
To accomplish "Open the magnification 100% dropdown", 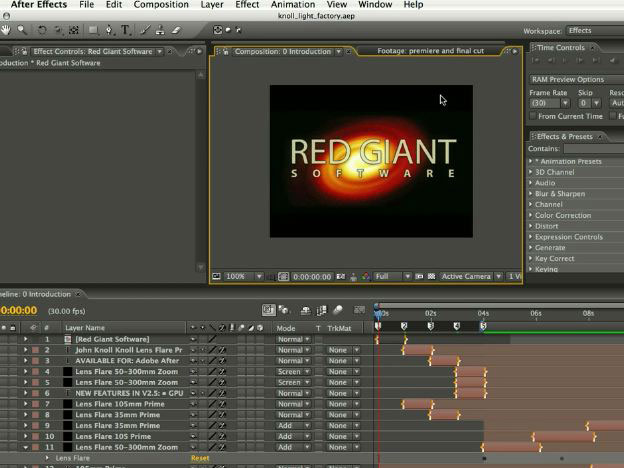I will click(243, 276).
